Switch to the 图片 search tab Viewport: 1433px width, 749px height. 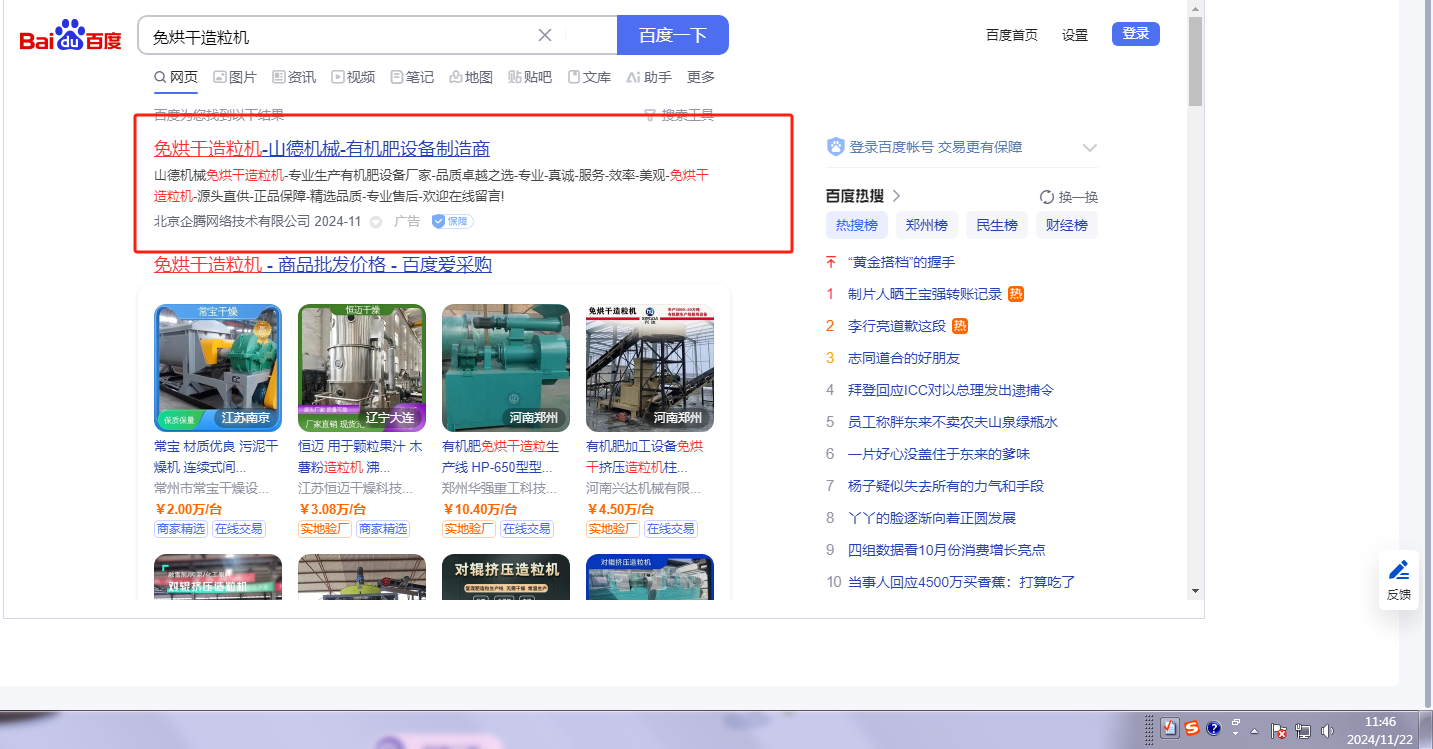(x=235, y=77)
